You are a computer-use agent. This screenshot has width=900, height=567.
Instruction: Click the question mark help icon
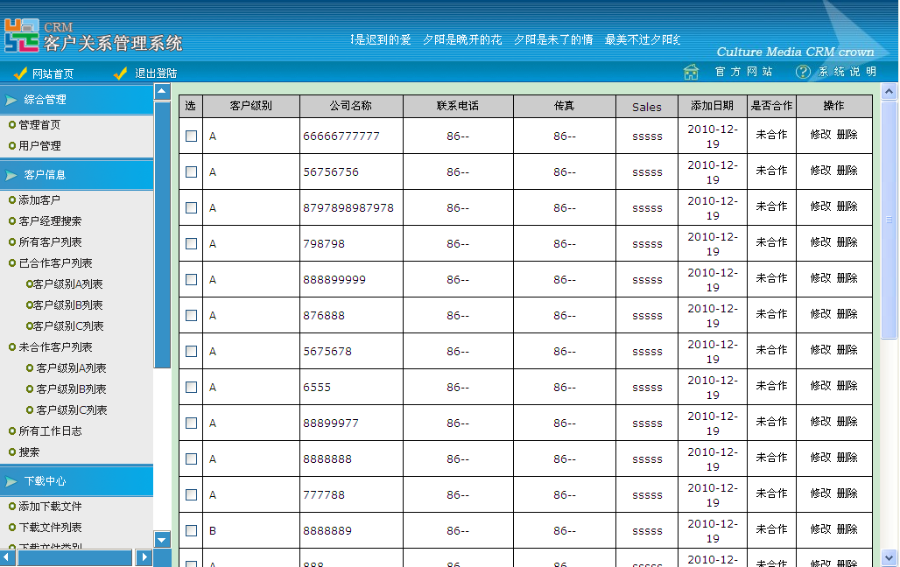coord(803,72)
